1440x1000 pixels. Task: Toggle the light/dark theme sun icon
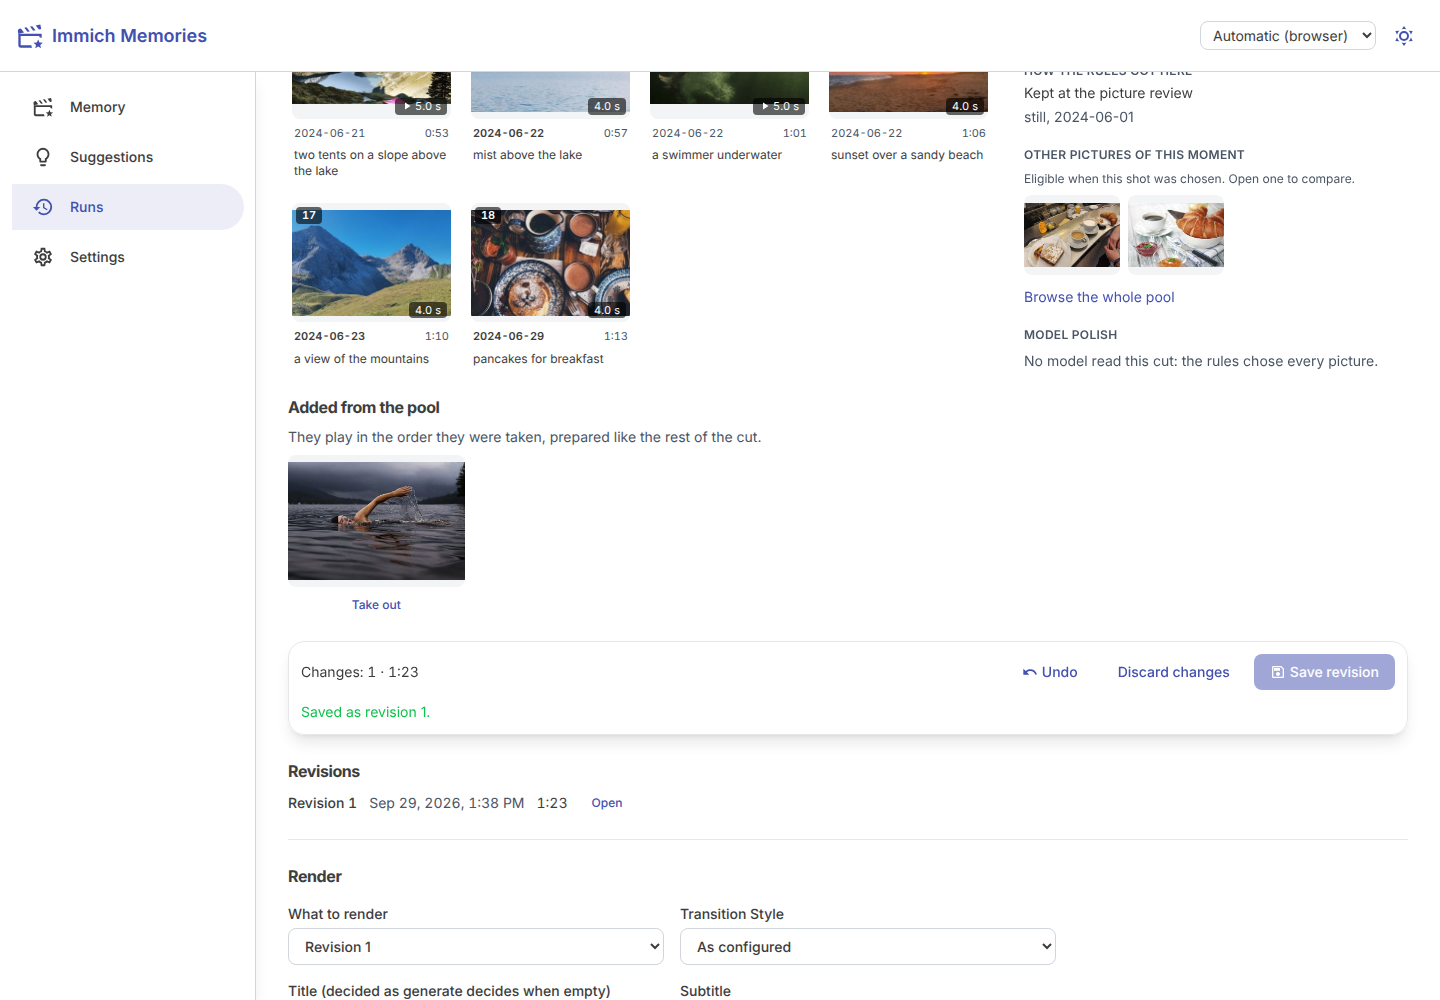click(1404, 36)
